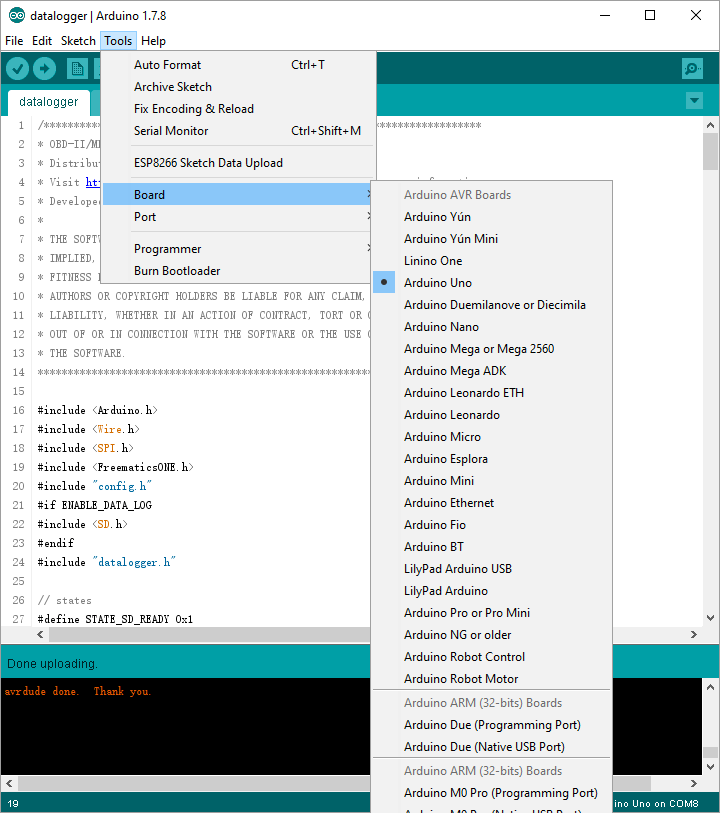This screenshot has width=720, height=813.
Task: Choose Auto Format
Action: click(x=238, y=65)
